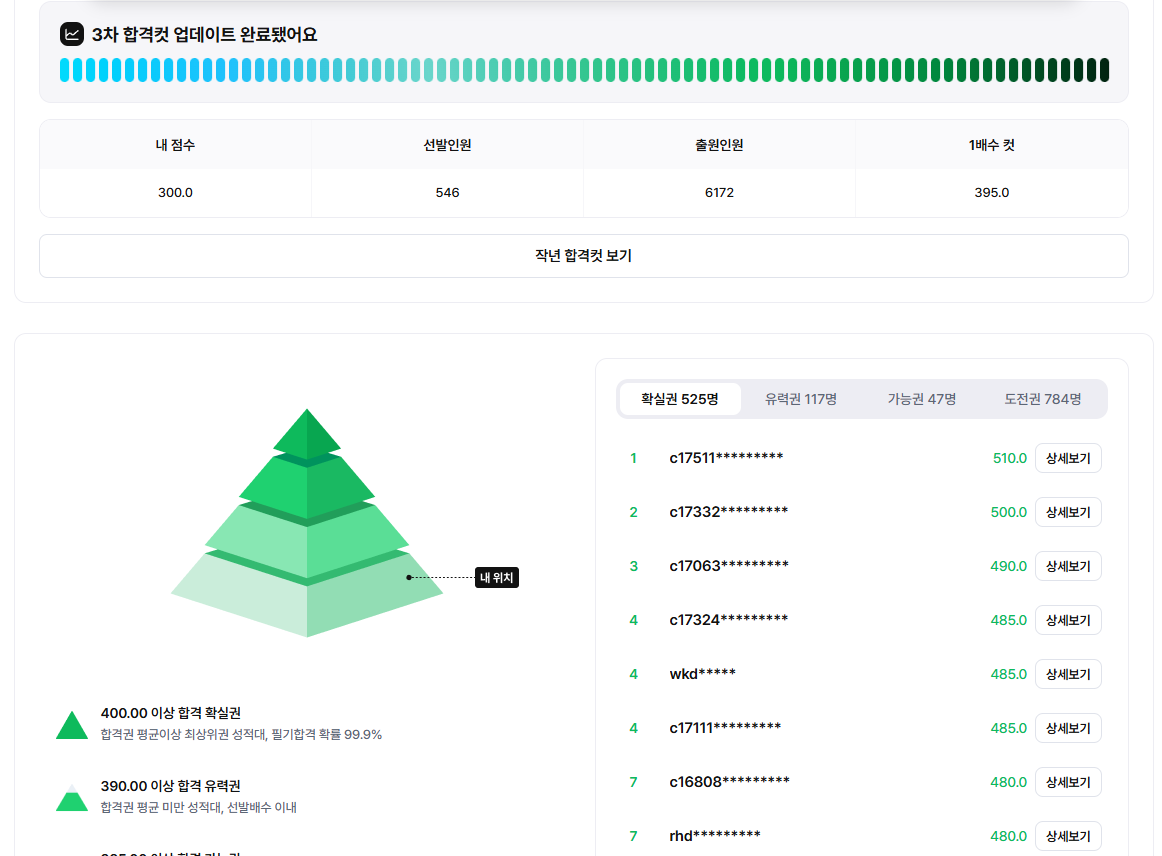
Task: Open 상세보기 for c17063*********
Action: tap(1068, 566)
